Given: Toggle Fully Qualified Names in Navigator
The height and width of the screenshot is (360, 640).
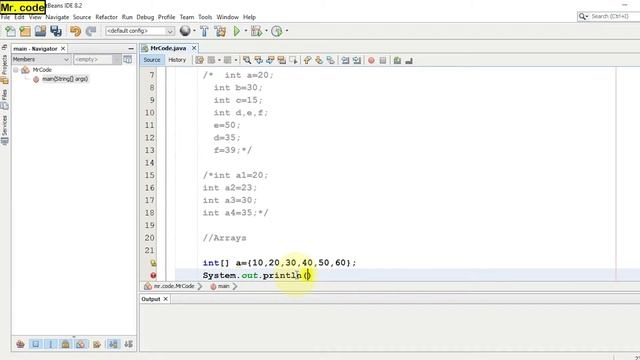Looking at the screenshot, I should click(97, 344).
